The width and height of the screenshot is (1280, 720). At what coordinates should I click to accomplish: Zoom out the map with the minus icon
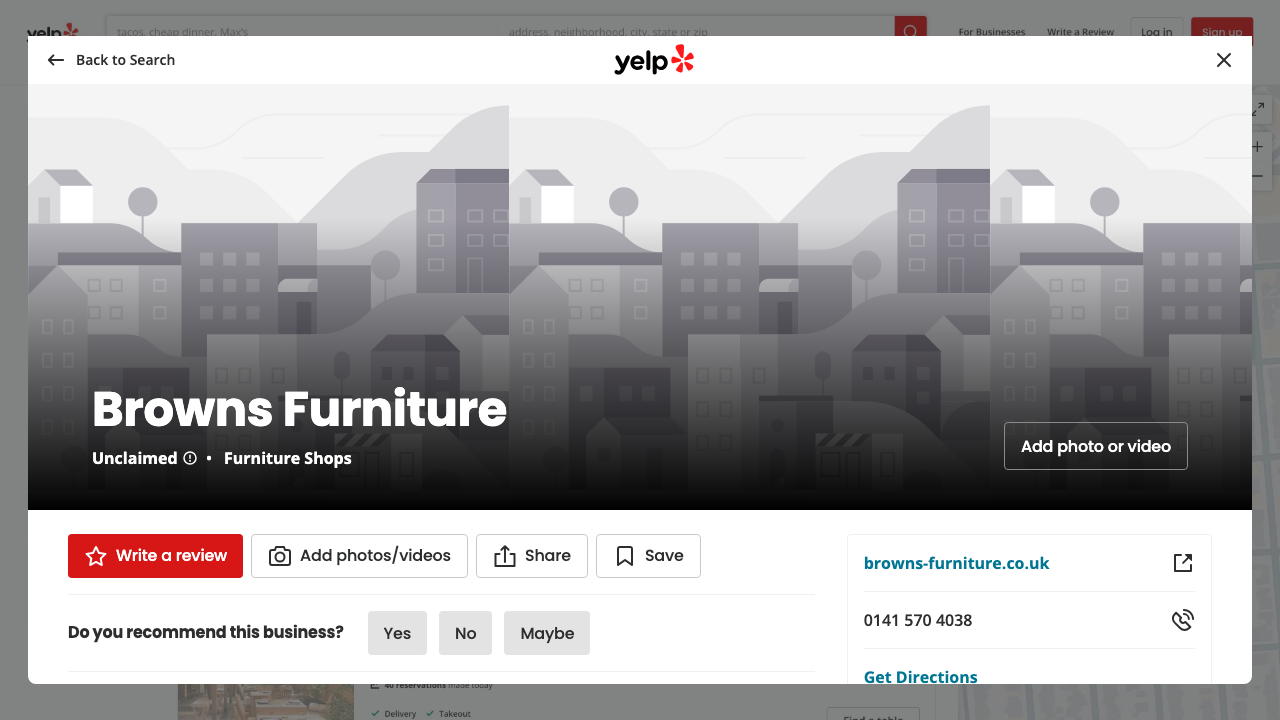click(1256, 175)
